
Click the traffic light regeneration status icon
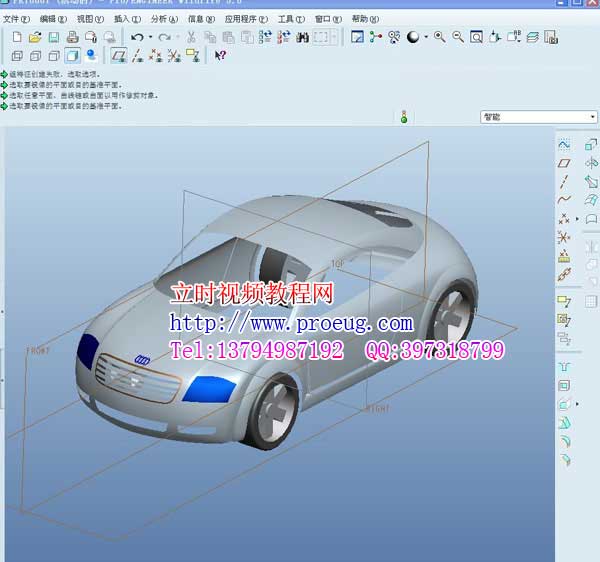404,117
